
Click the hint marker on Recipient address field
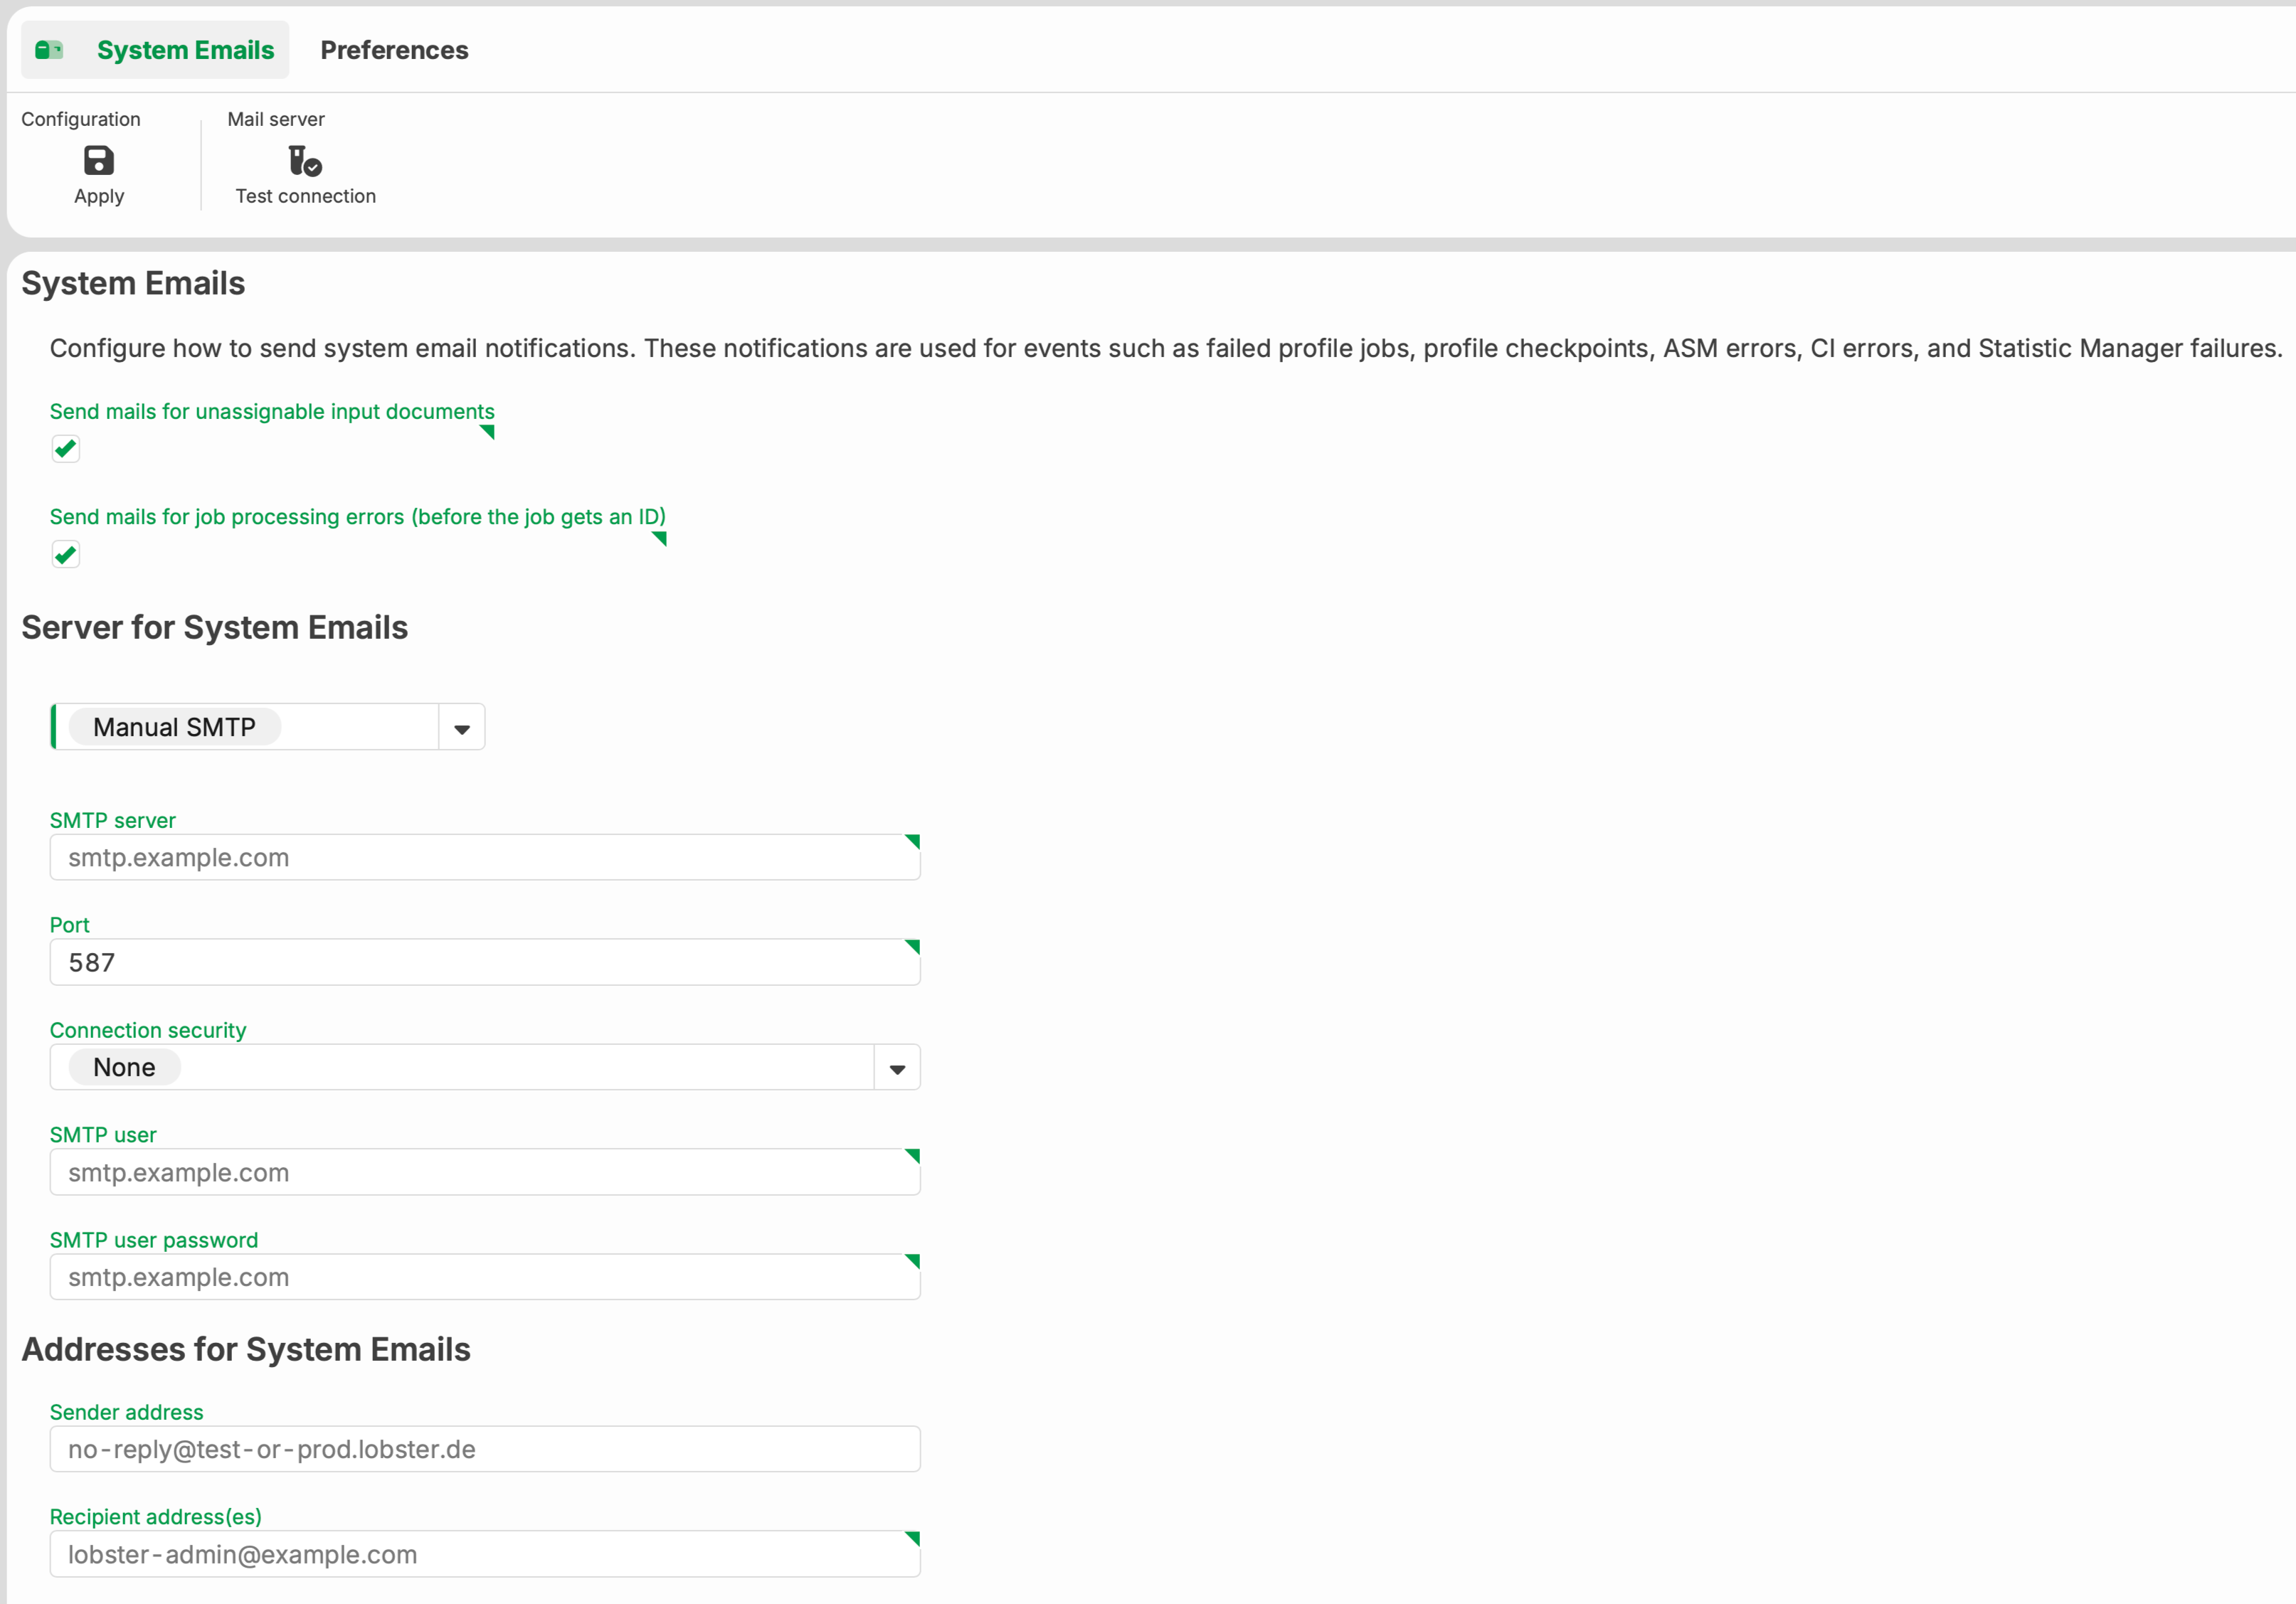pos(913,1538)
